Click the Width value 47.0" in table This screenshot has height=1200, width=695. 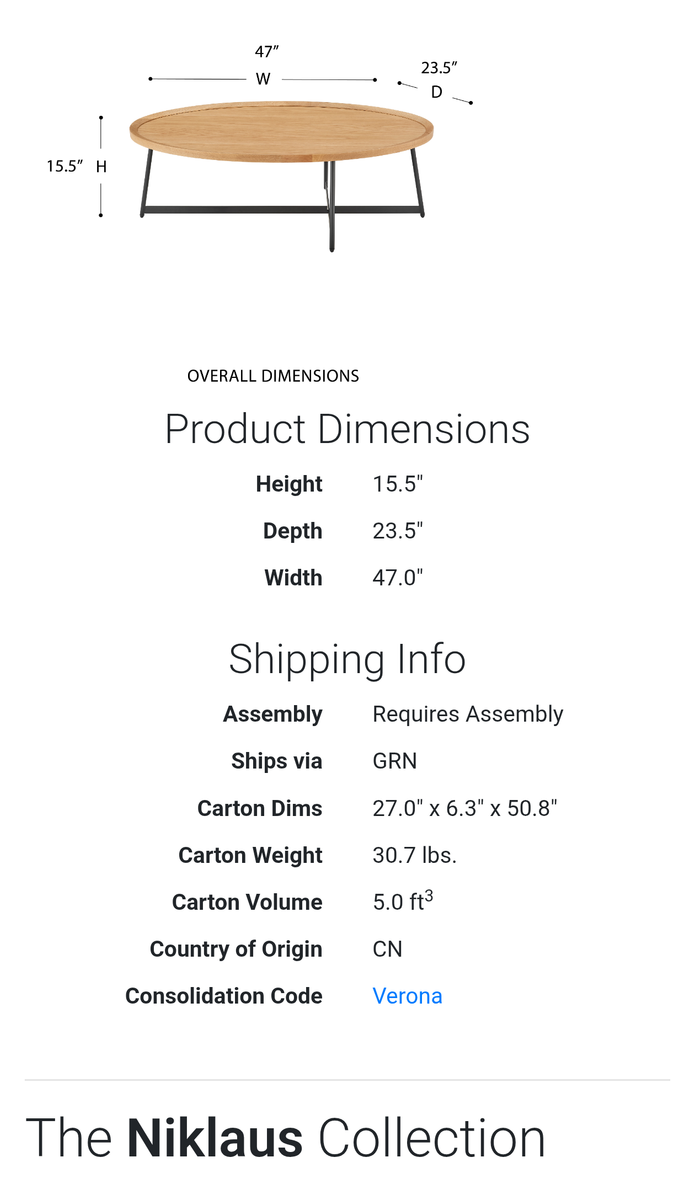[x=398, y=578]
